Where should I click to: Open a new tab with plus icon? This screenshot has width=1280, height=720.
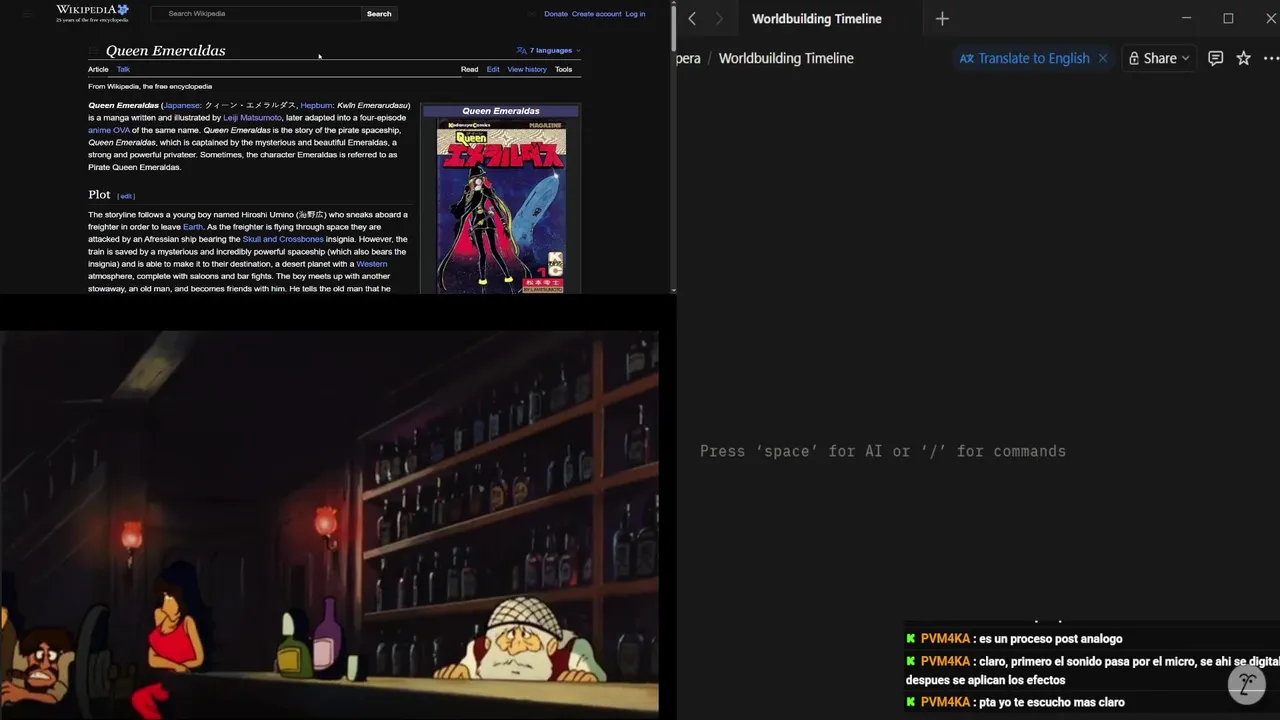tap(942, 18)
